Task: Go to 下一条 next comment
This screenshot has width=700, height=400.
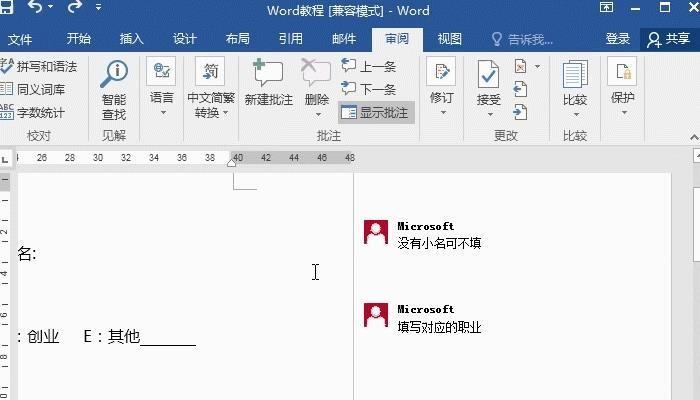Action: (369, 89)
